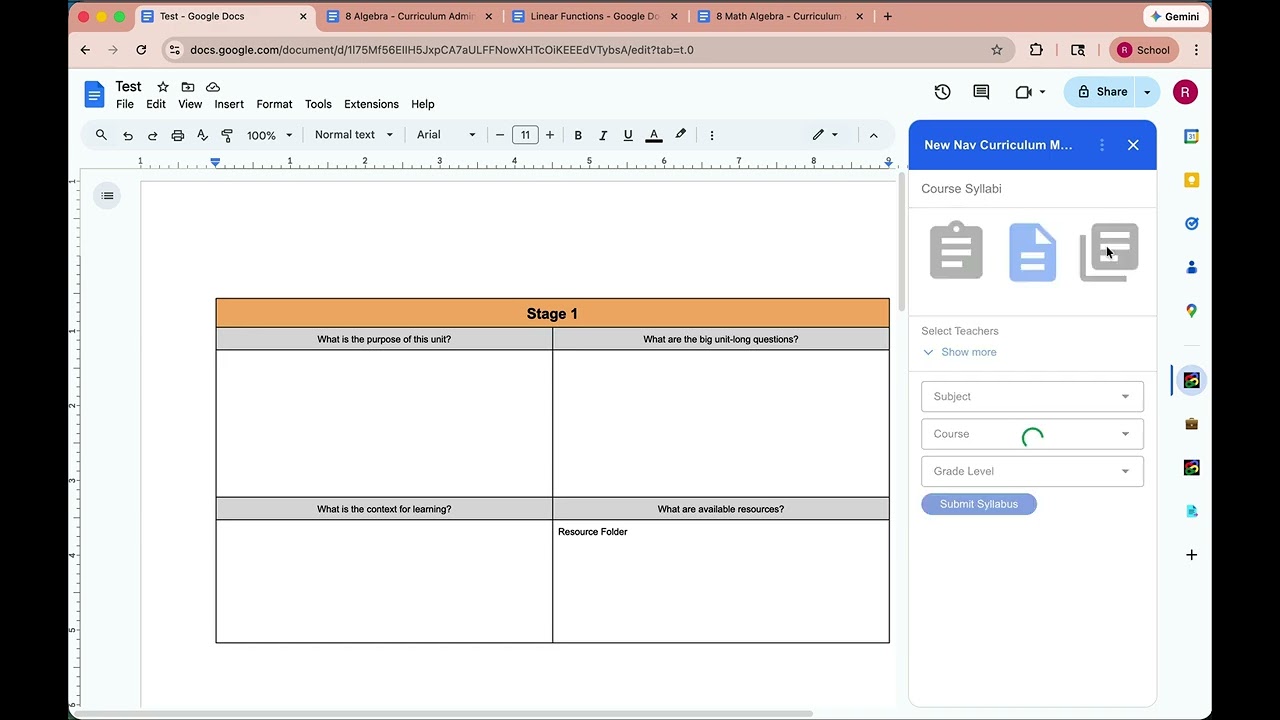
Task: Show all comments
Action: click(x=981, y=92)
